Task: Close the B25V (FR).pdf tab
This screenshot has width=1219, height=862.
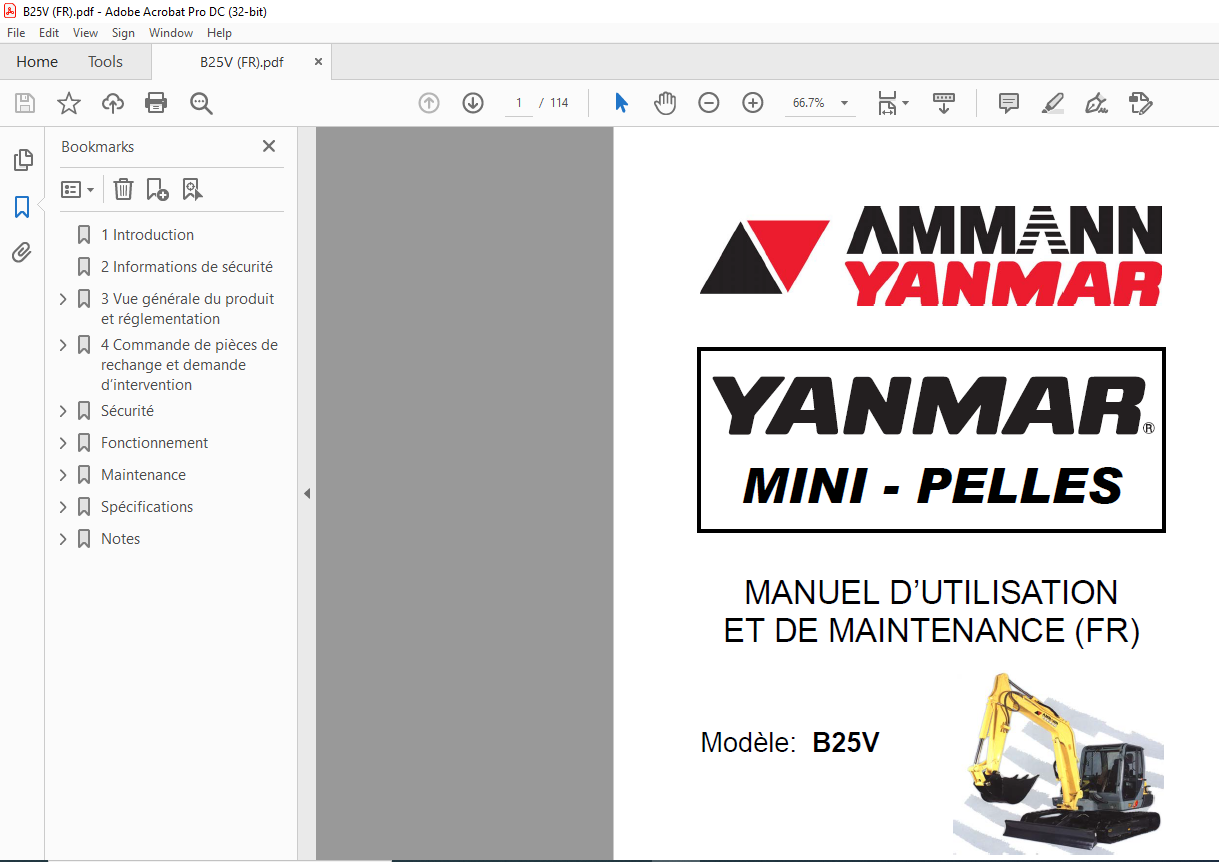Action: (x=319, y=61)
